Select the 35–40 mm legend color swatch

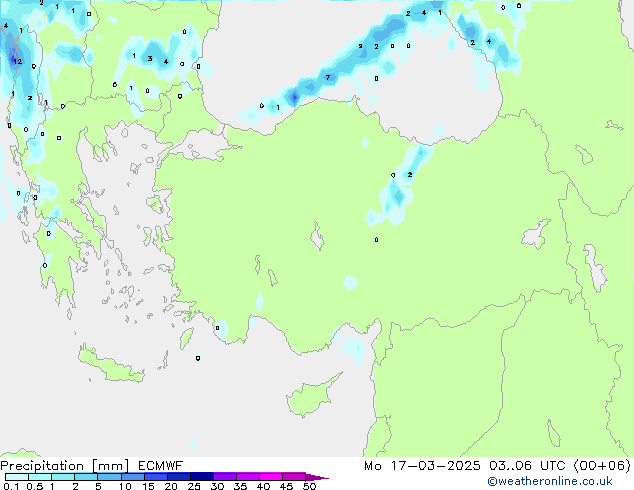(247, 477)
